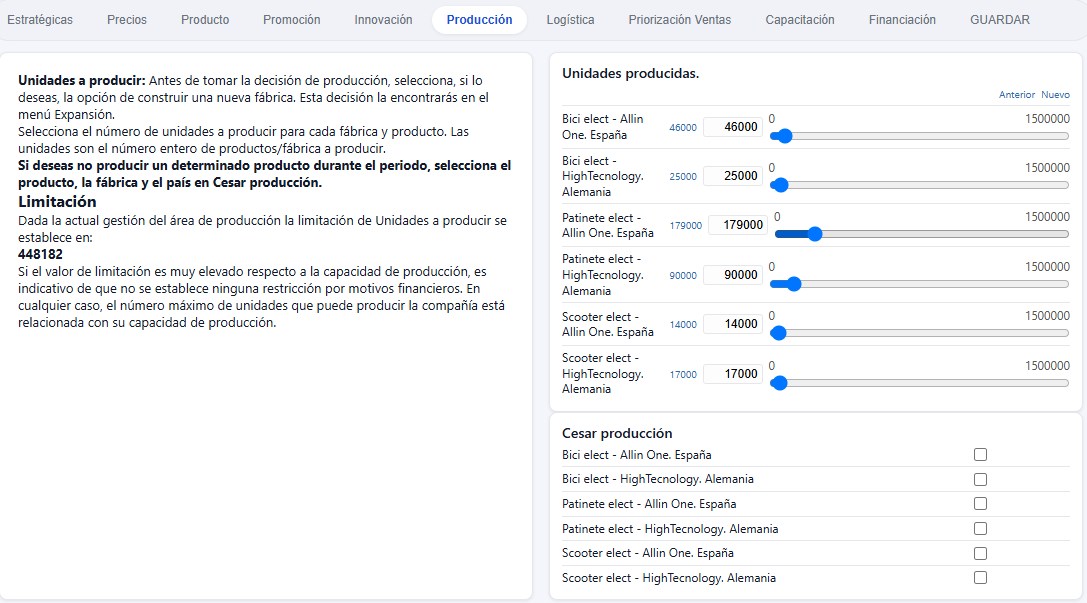Screen dimensions: 1087x603
Task: Click the previous value 25000 text
Action: (x=683, y=177)
